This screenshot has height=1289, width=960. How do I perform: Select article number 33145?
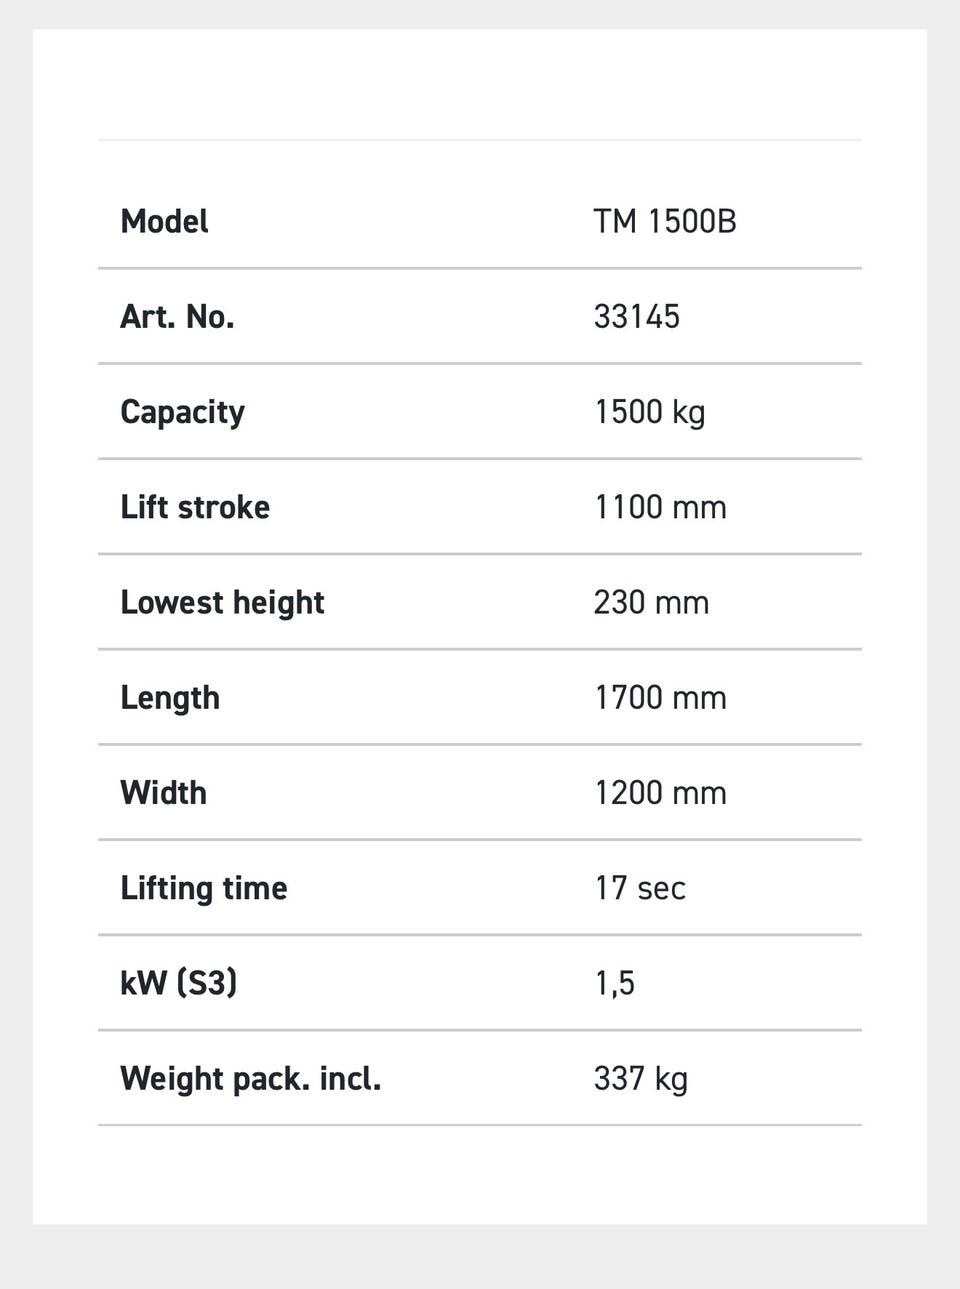pos(637,317)
